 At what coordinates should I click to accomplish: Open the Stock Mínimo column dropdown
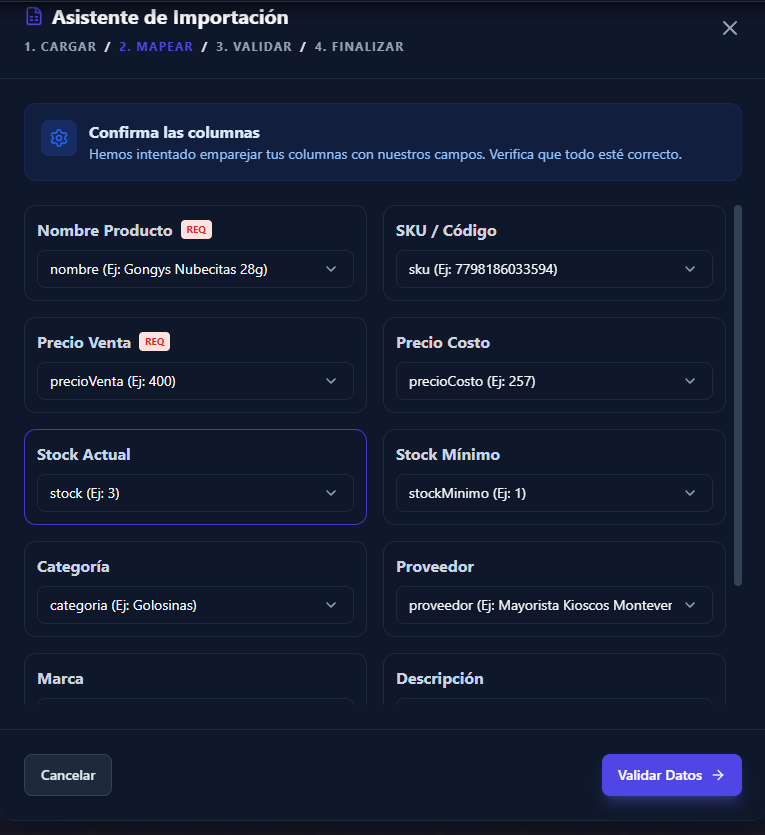pos(554,493)
